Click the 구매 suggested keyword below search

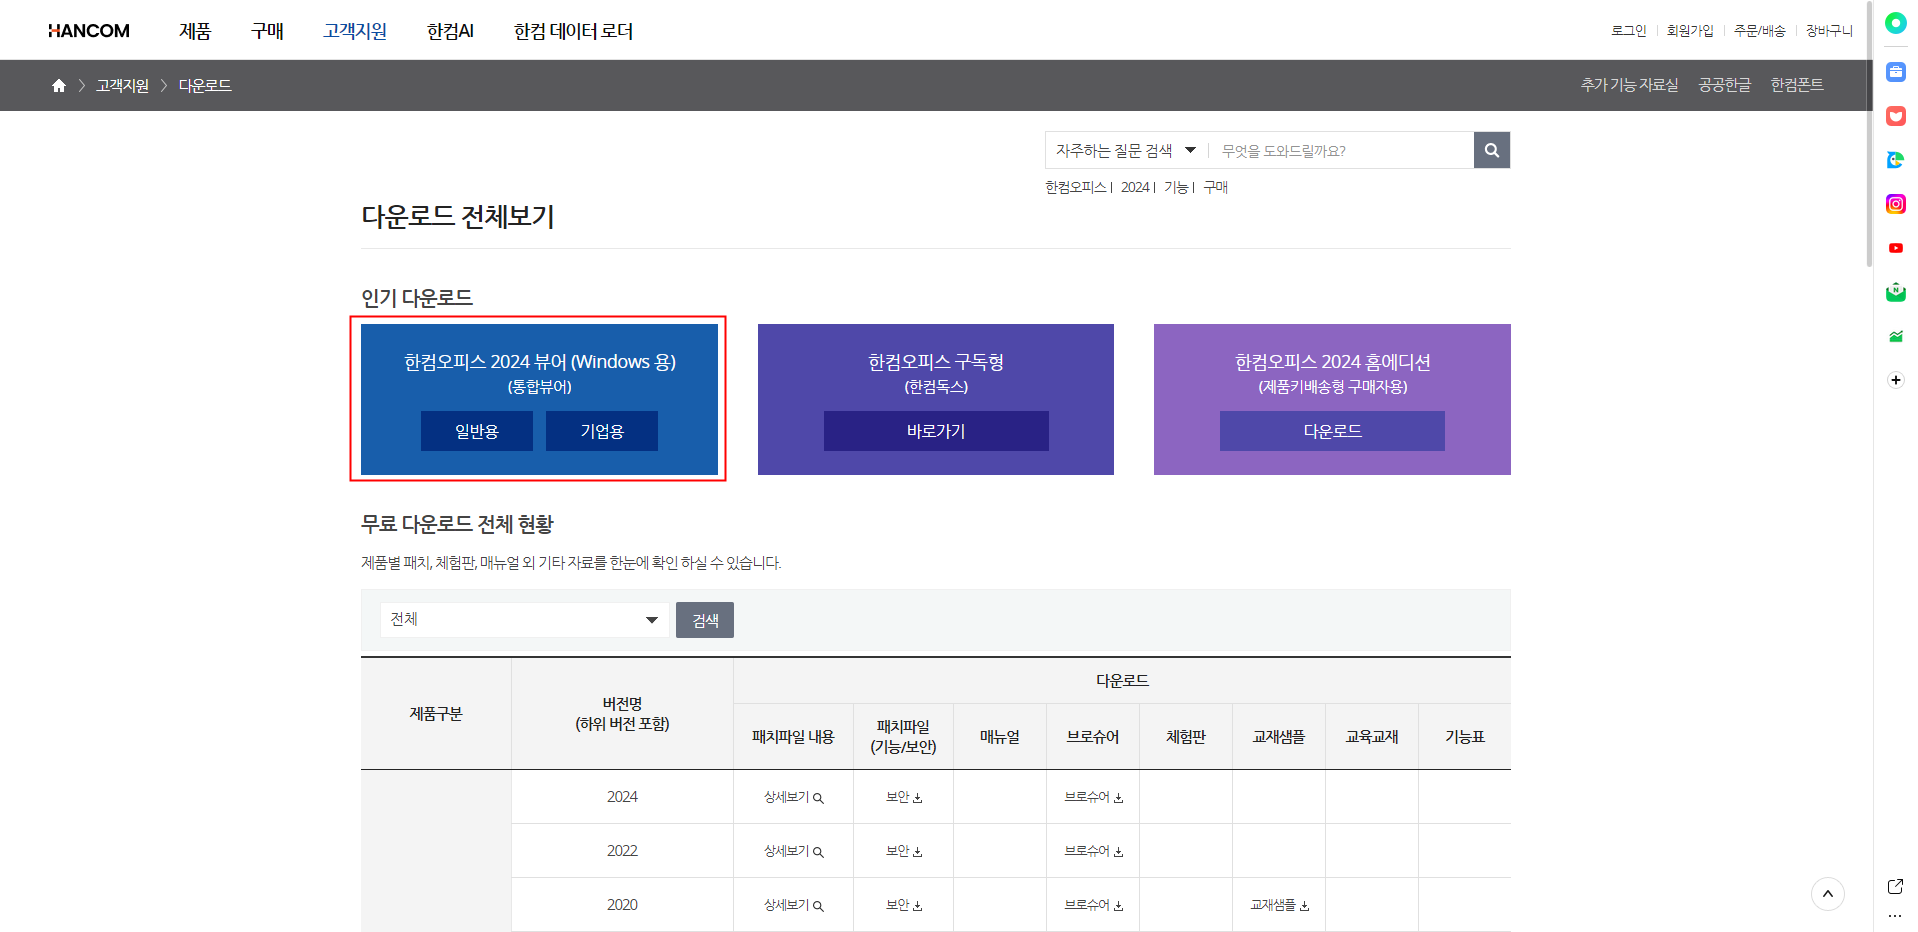[1216, 187]
